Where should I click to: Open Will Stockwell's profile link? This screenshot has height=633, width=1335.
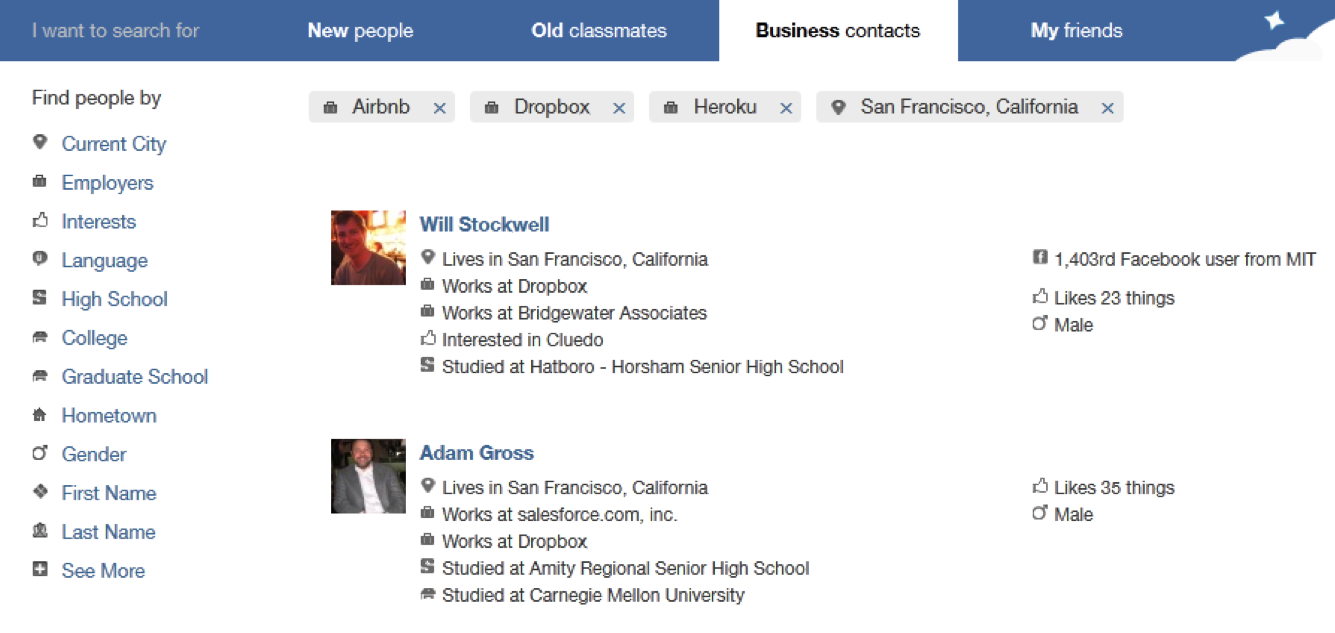tap(484, 224)
